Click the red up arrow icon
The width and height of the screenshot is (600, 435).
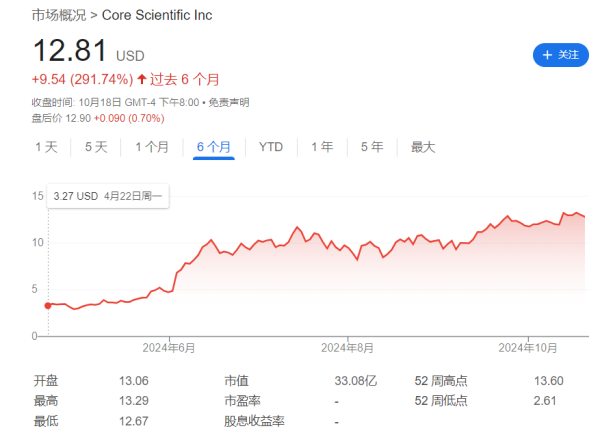click(x=142, y=79)
